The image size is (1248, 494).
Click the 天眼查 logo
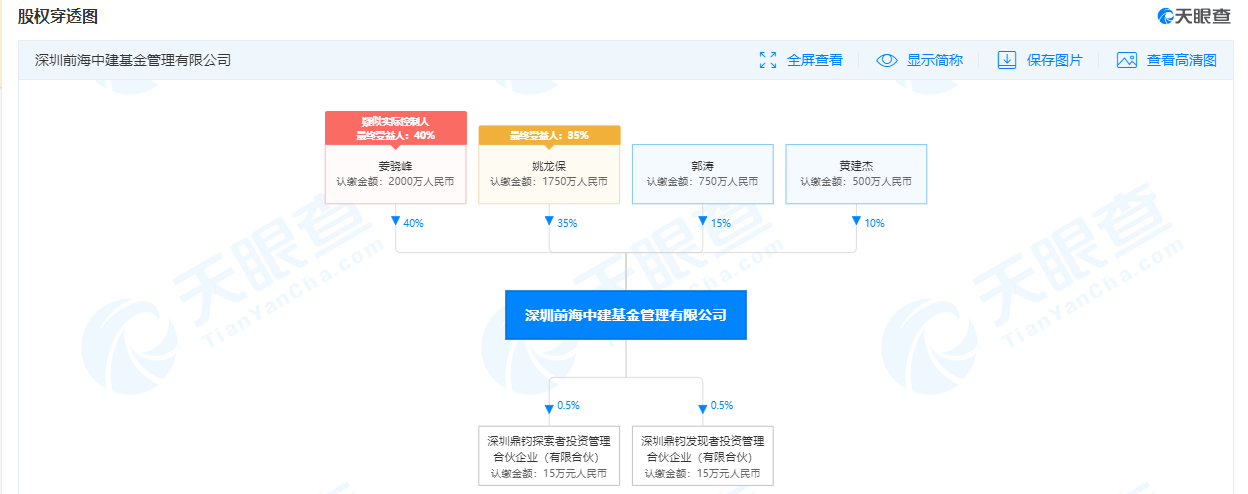(1194, 16)
